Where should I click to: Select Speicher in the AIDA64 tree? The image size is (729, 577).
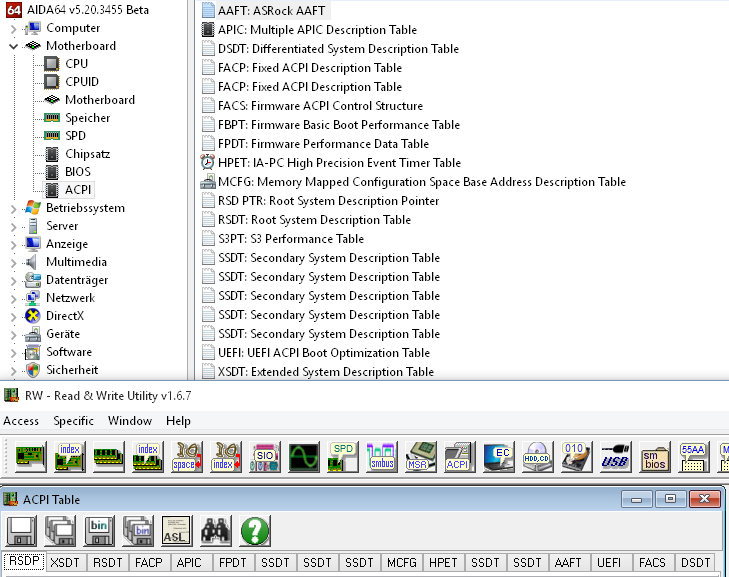click(x=87, y=118)
